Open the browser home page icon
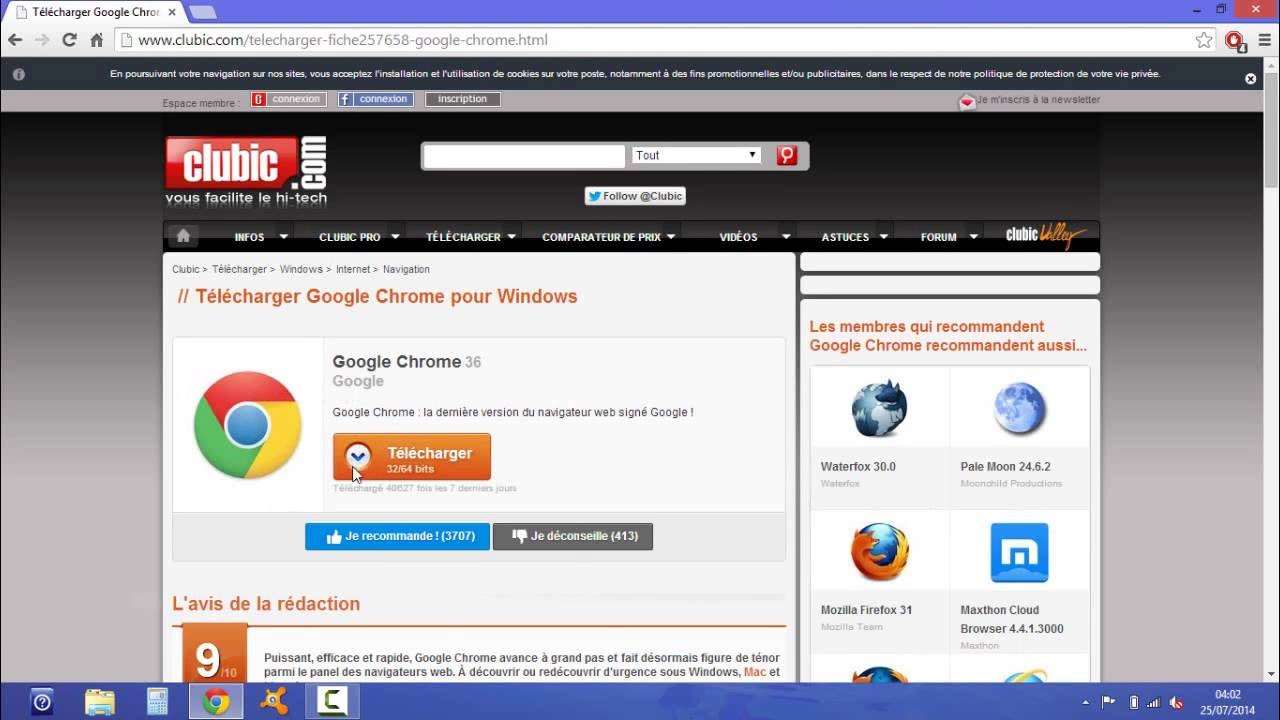The height and width of the screenshot is (720, 1280). point(97,40)
